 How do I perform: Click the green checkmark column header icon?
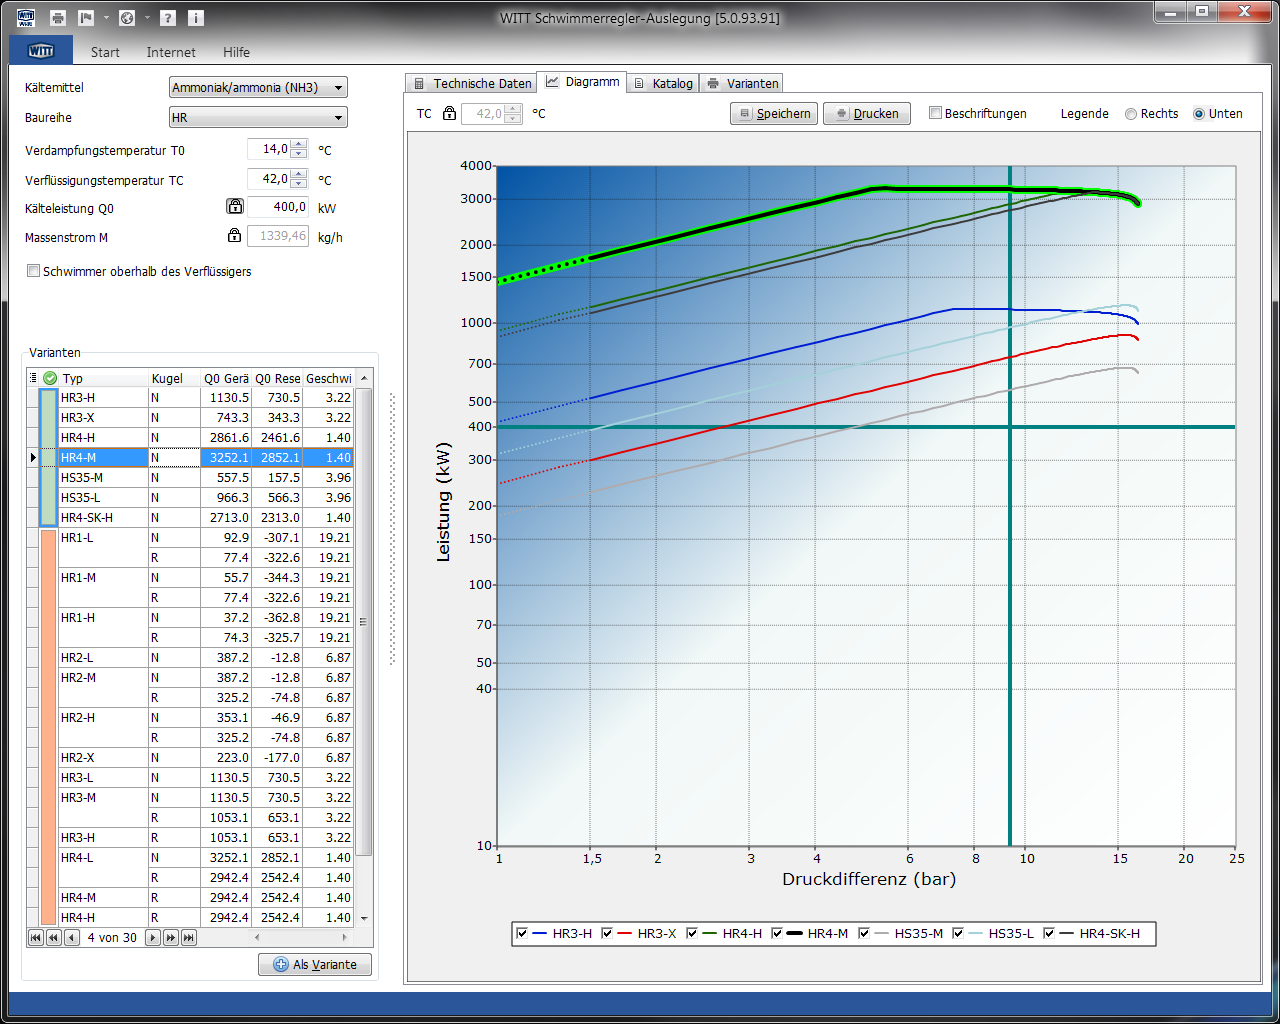50,378
